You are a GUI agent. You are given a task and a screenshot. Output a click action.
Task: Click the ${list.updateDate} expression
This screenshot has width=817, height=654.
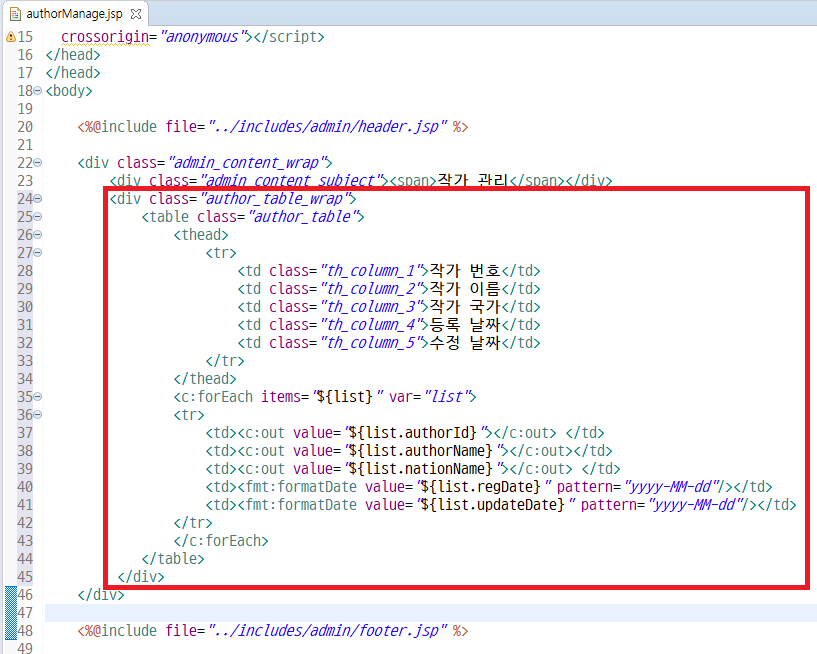pos(492,504)
